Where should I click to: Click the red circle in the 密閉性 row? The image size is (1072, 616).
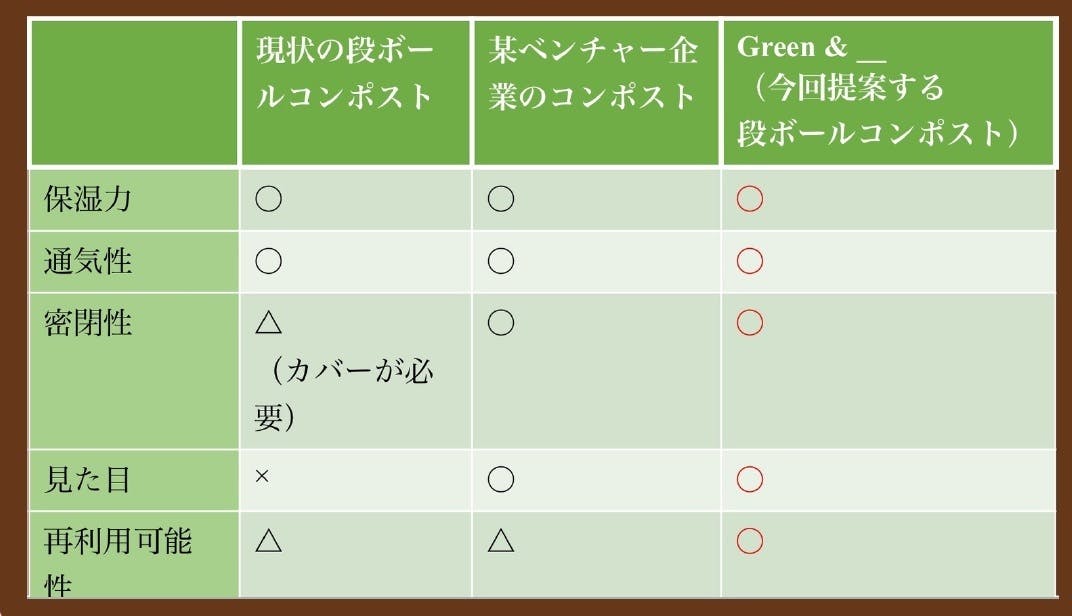coord(749,322)
